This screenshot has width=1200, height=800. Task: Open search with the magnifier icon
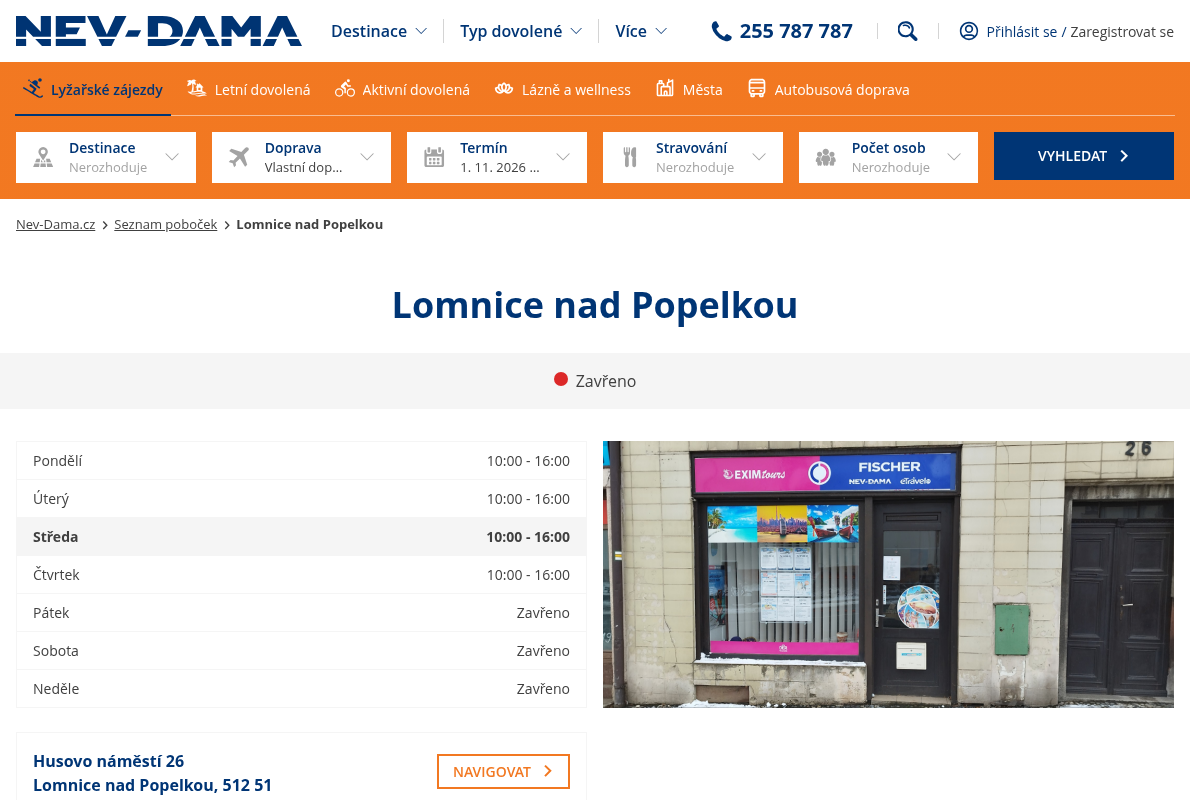(x=907, y=31)
